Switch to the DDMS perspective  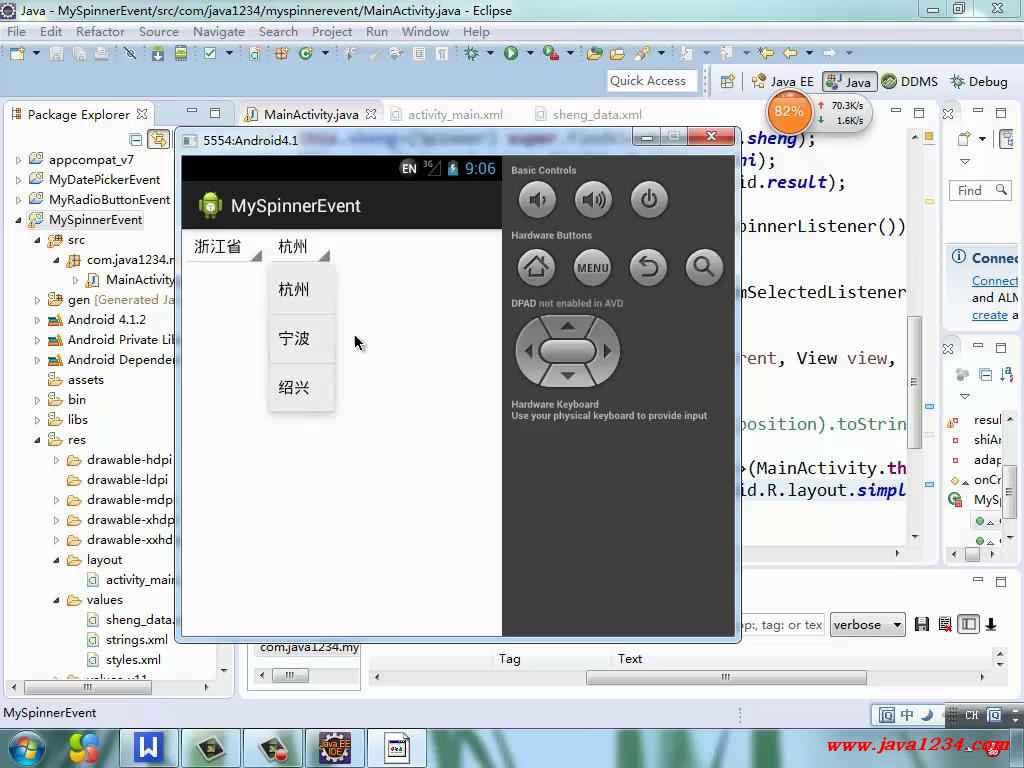point(910,82)
